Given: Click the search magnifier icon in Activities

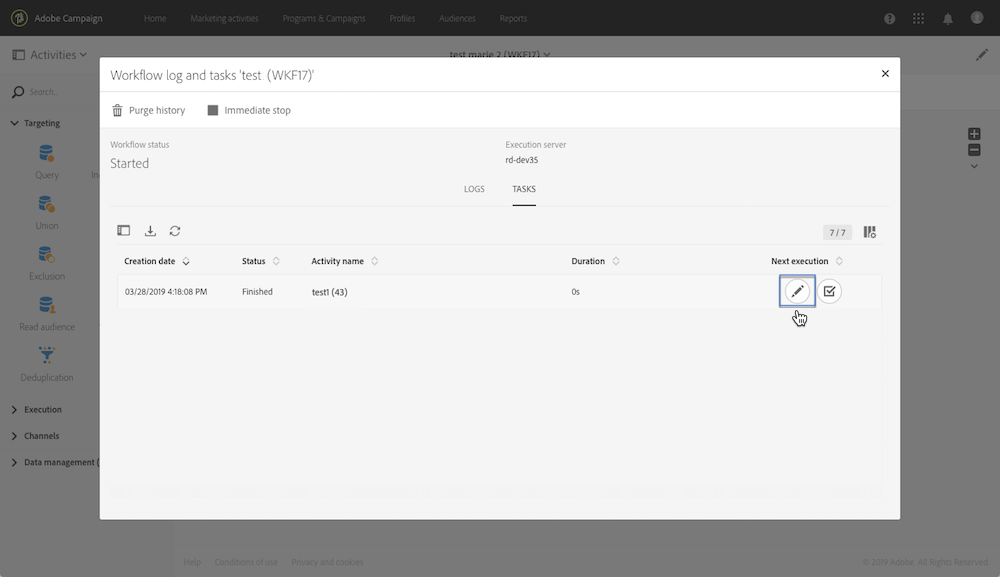Looking at the screenshot, I should pos(18,92).
